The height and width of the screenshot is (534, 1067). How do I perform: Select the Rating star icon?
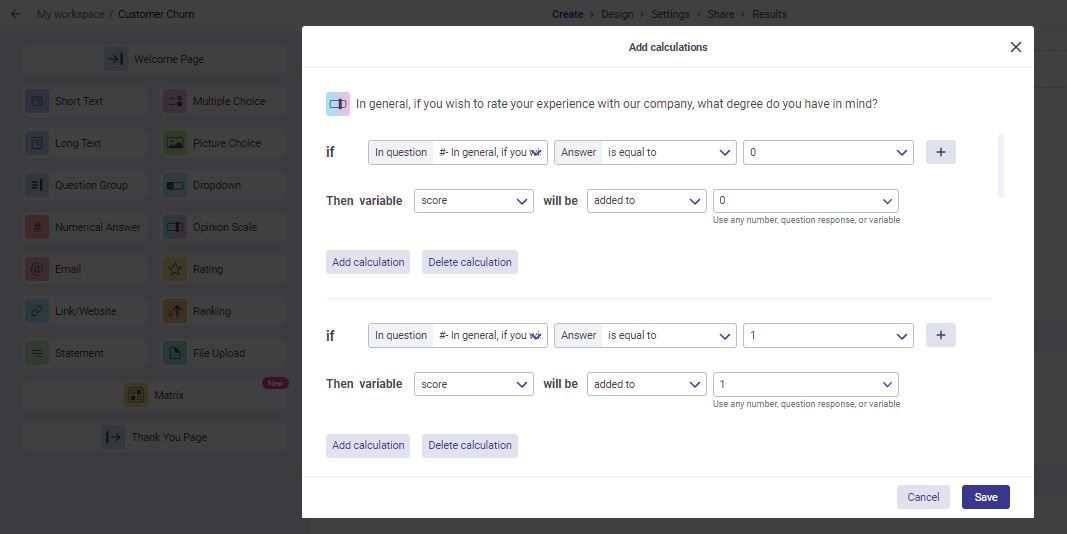[x=175, y=269]
